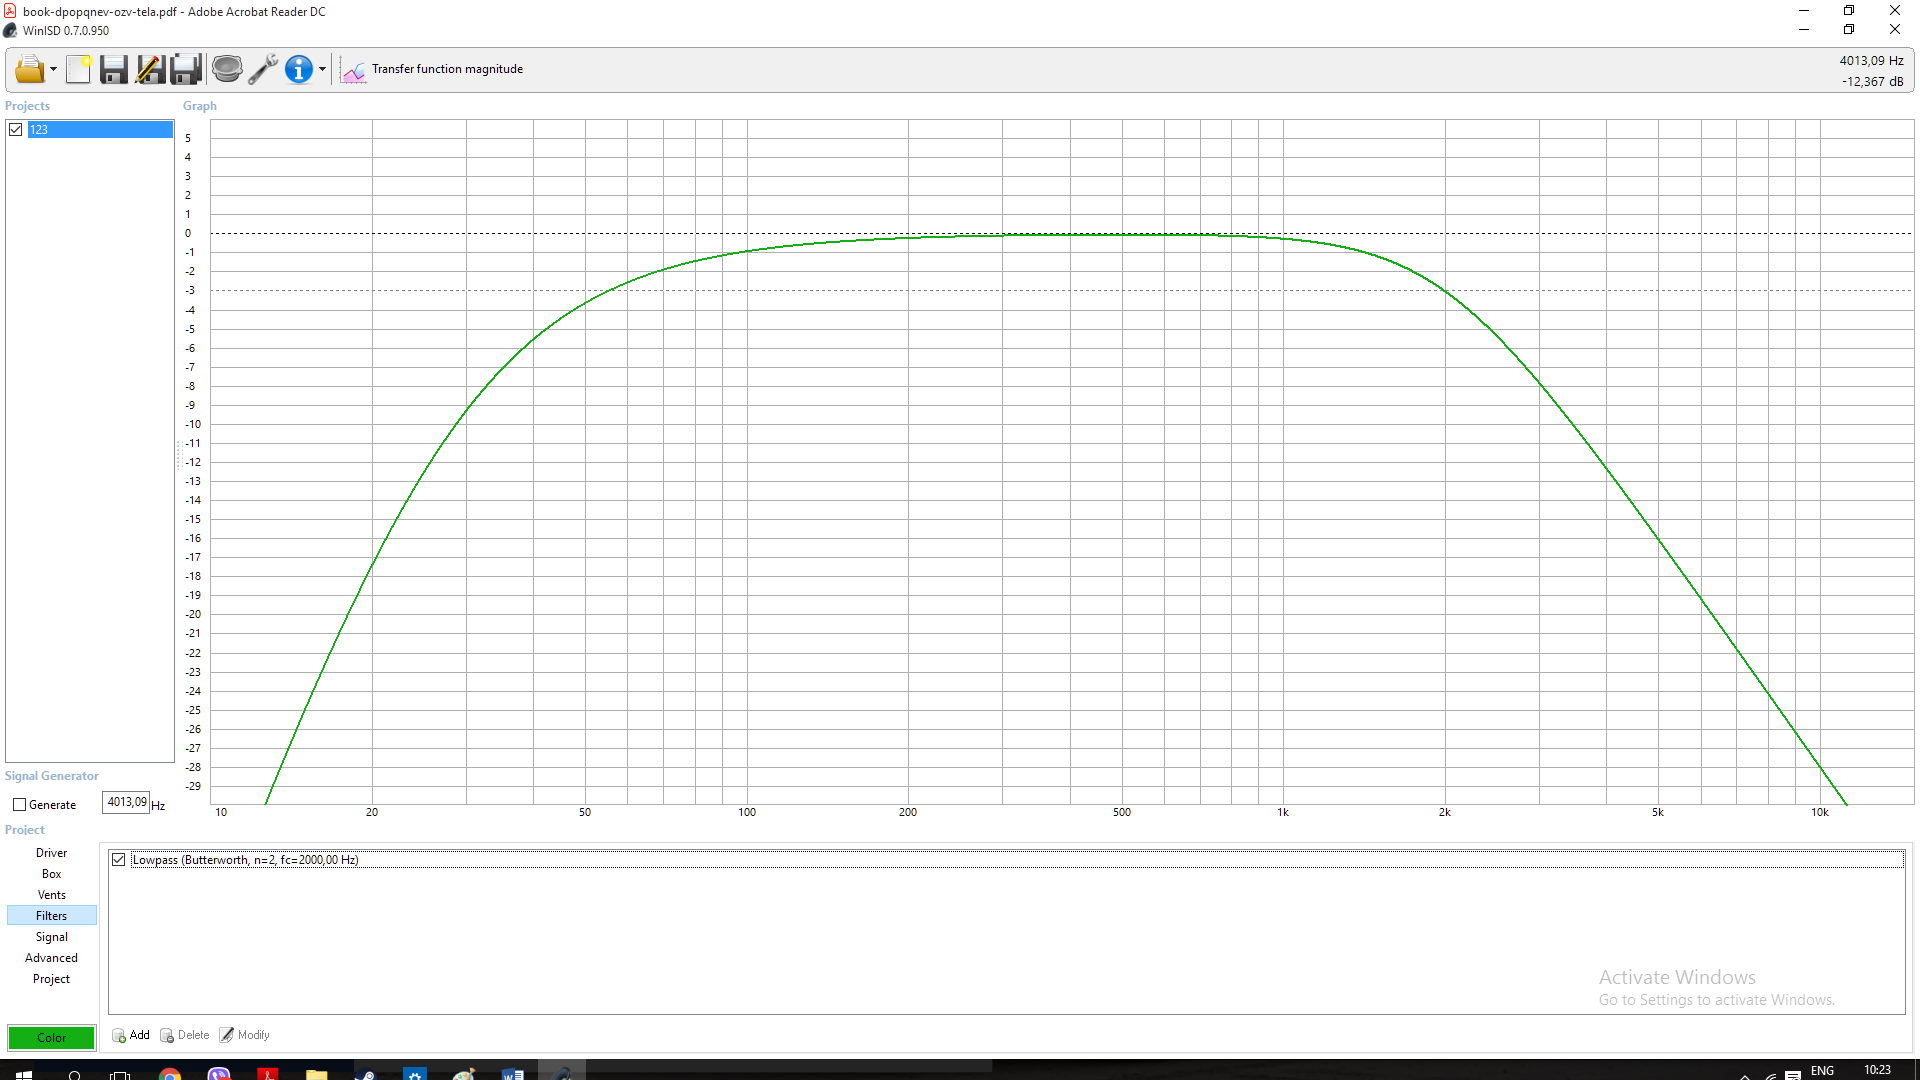Expand the open-project dropdown arrow

pos(53,70)
